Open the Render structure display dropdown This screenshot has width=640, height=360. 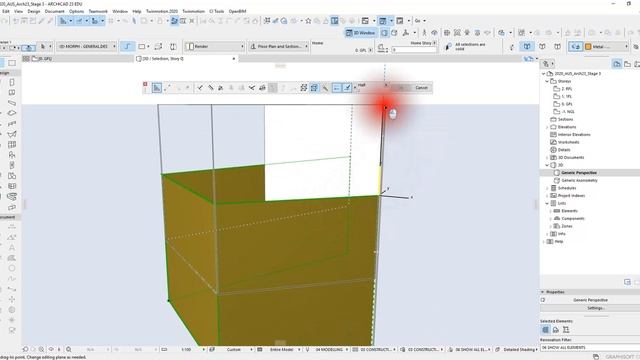tap(215, 47)
